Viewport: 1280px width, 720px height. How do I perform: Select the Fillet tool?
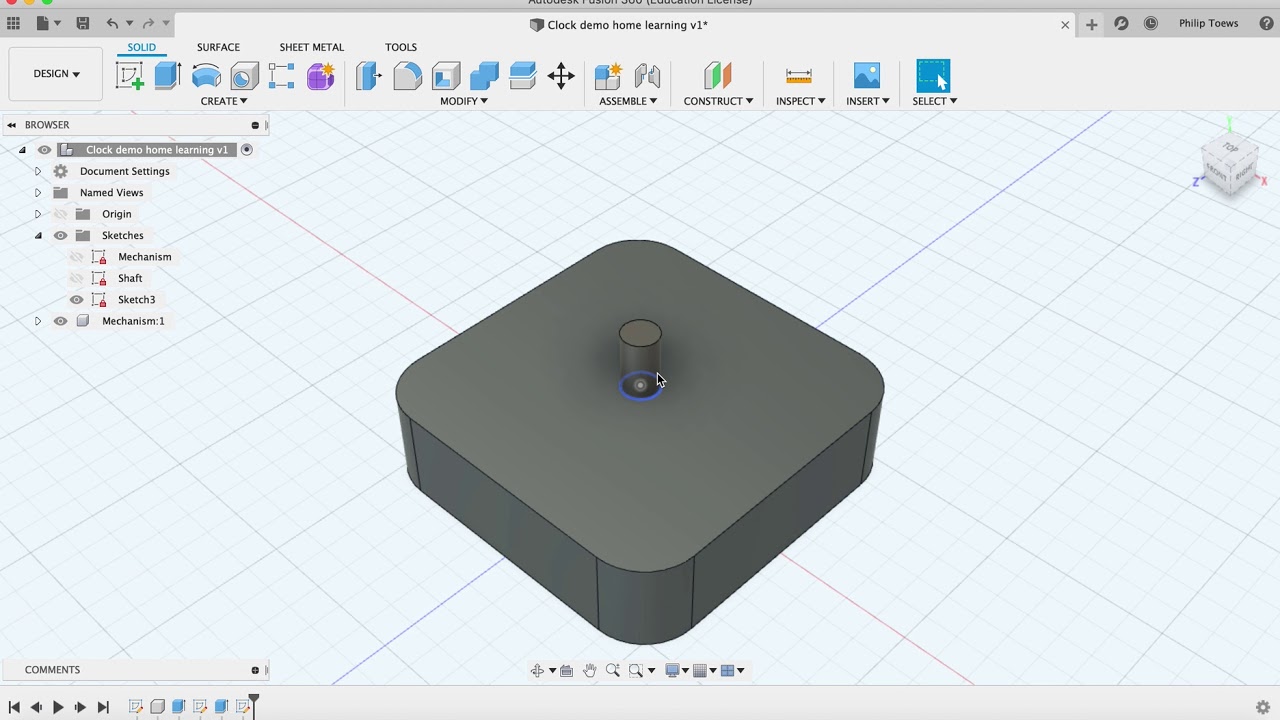coord(407,76)
